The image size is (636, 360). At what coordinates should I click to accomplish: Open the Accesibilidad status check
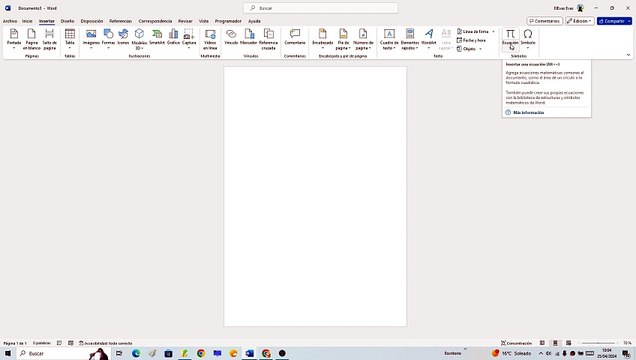105,343
